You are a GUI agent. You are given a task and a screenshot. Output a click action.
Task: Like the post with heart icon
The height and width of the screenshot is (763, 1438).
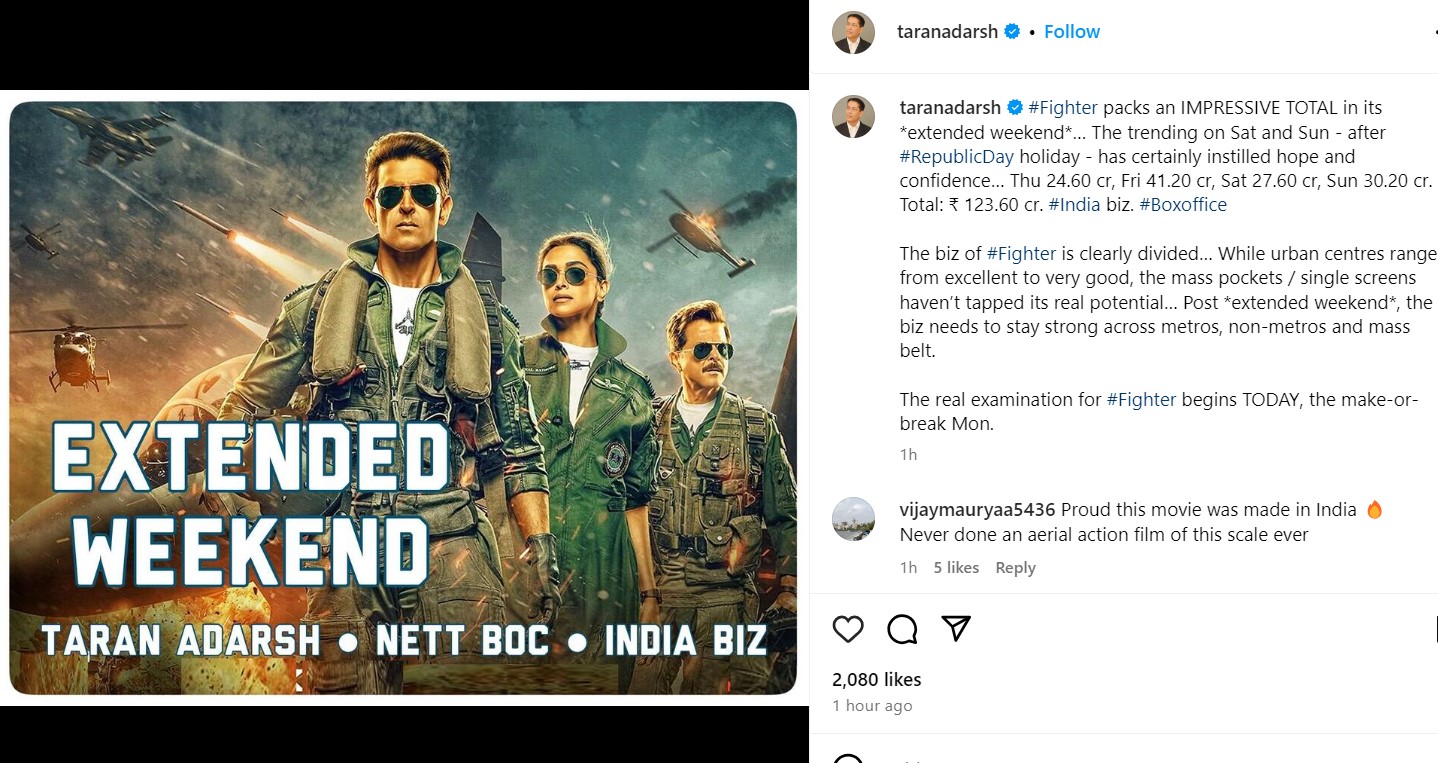pos(848,629)
